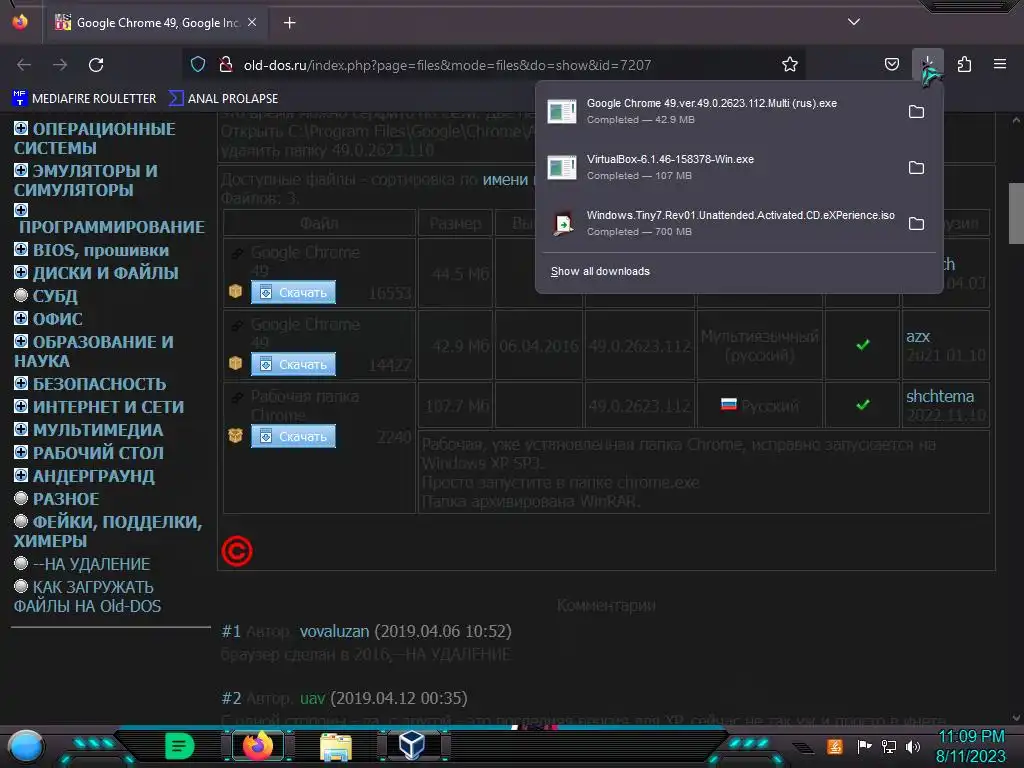Viewport: 1024px width, 768px height.
Task: Open the second bookmarks toolbar bookmark
Action: point(223,99)
